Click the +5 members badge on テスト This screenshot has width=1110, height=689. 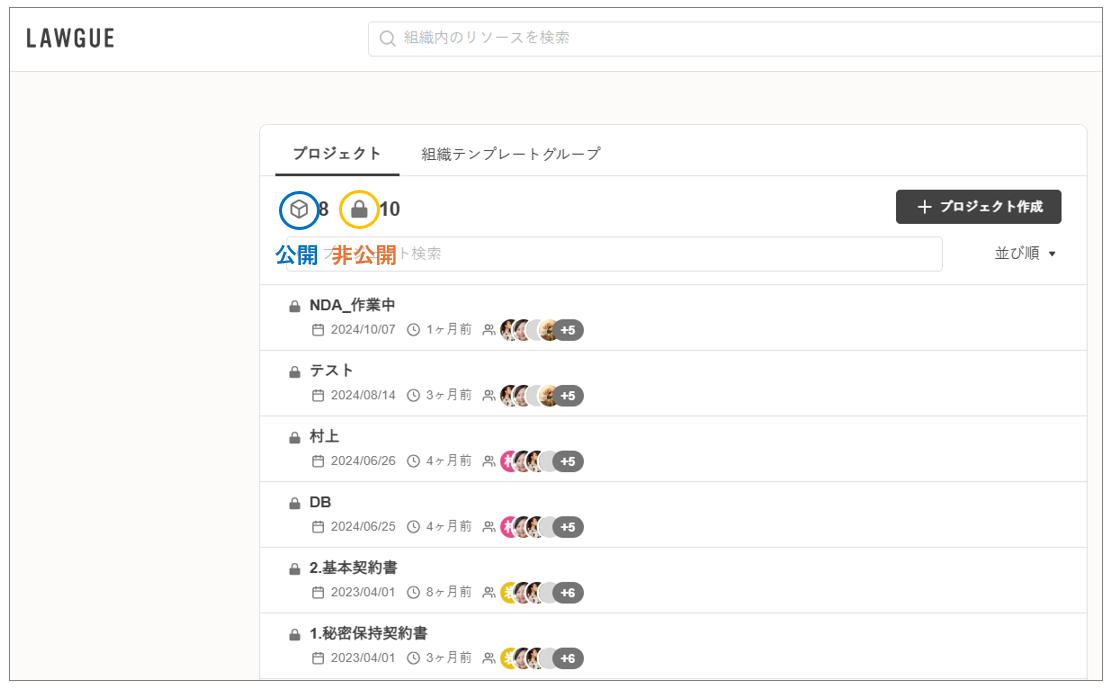568,396
